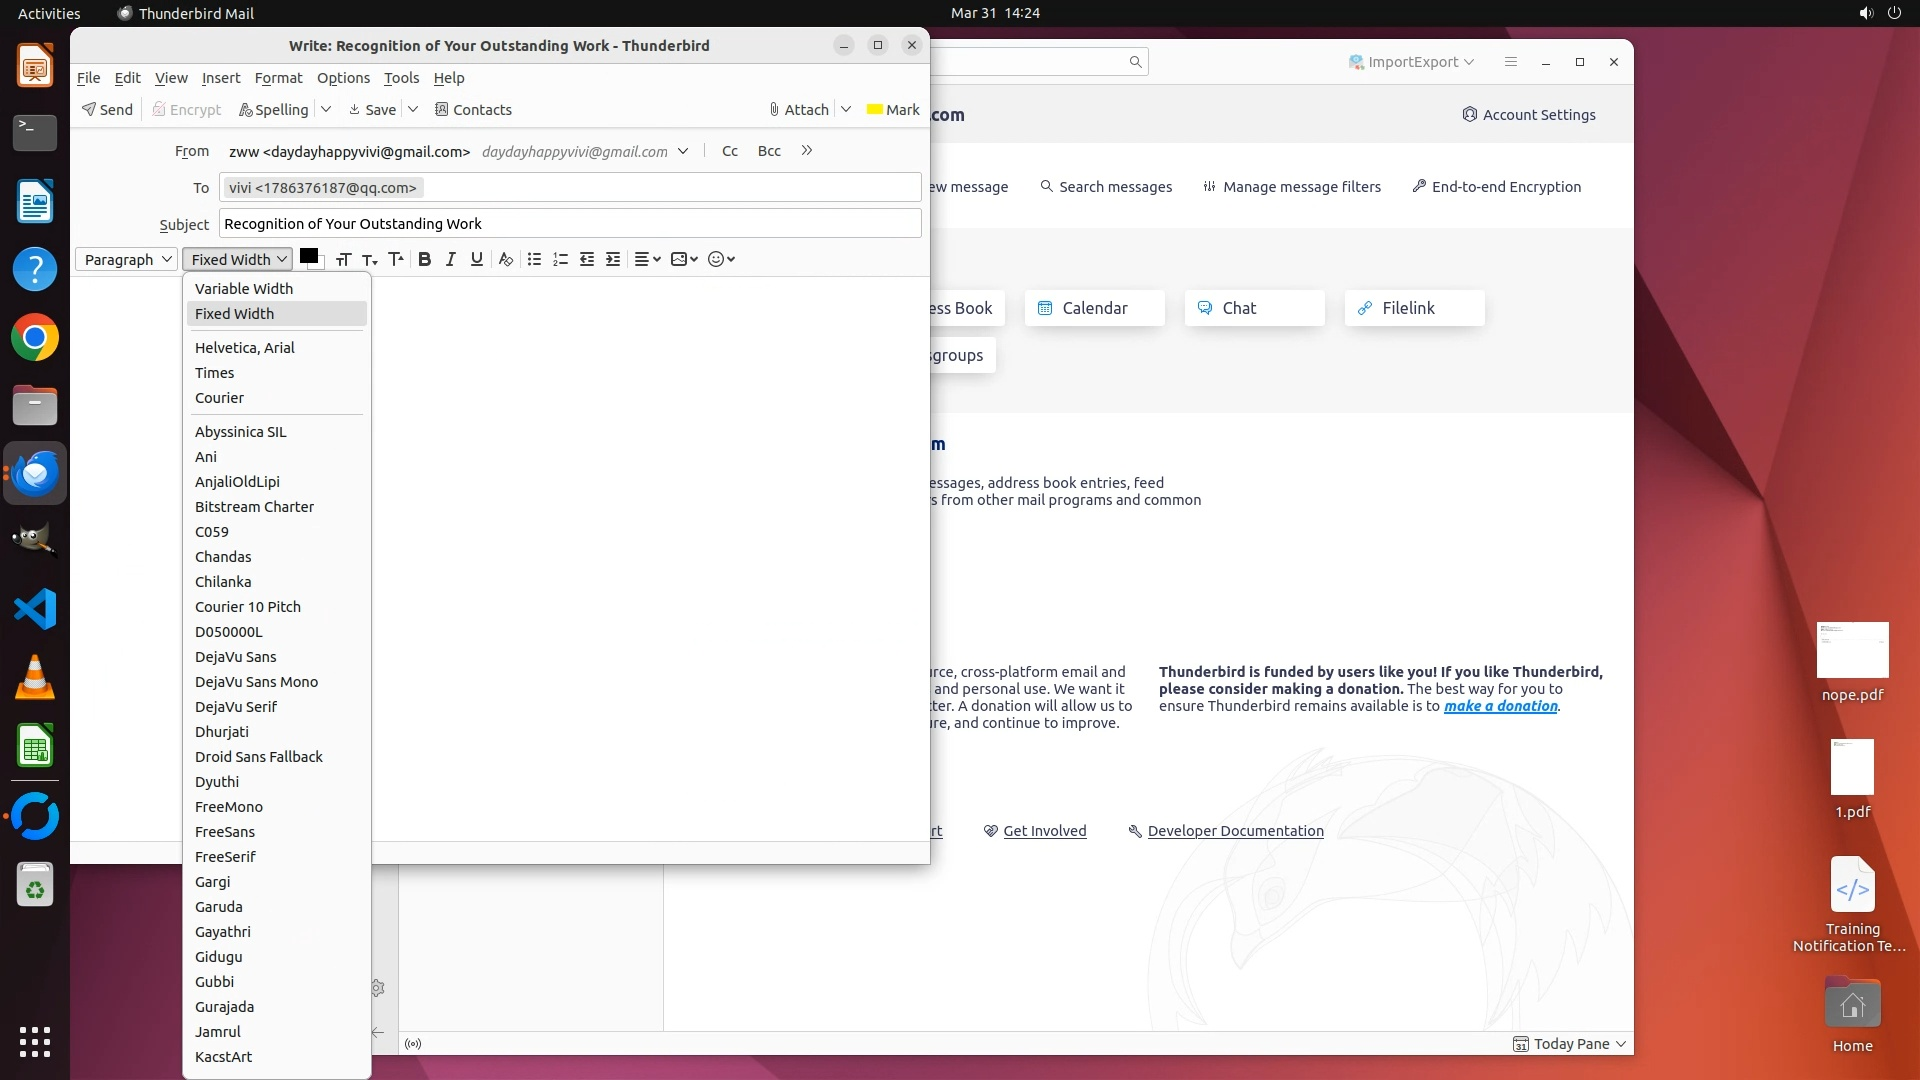
Task: Toggle italic formatting
Action: tap(450, 259)
